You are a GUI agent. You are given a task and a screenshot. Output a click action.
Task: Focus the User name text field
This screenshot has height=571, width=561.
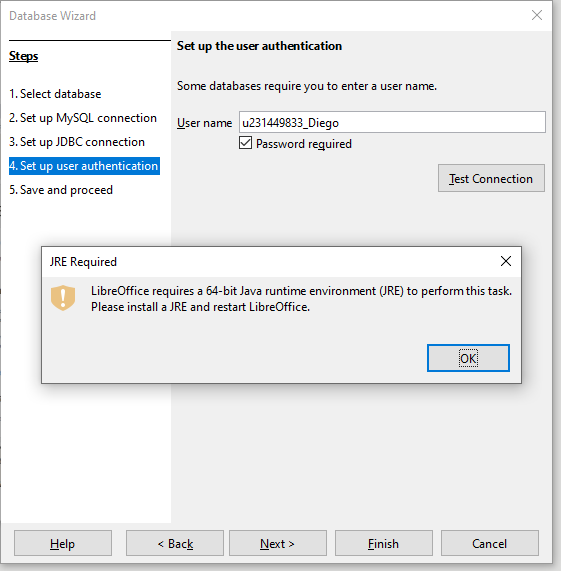(392, 122)
